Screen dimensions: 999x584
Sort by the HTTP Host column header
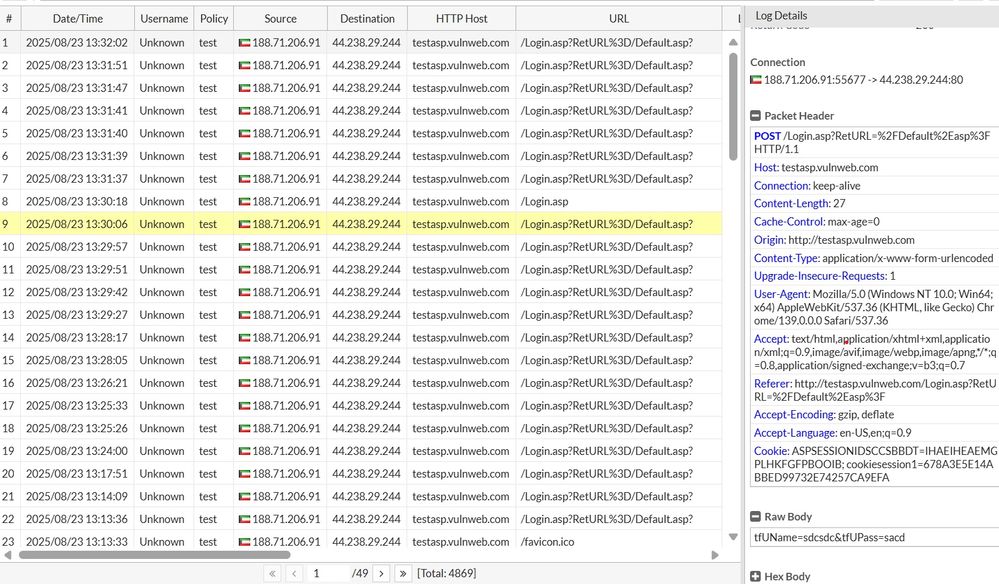pyautogui.click(x=462, y=18)
